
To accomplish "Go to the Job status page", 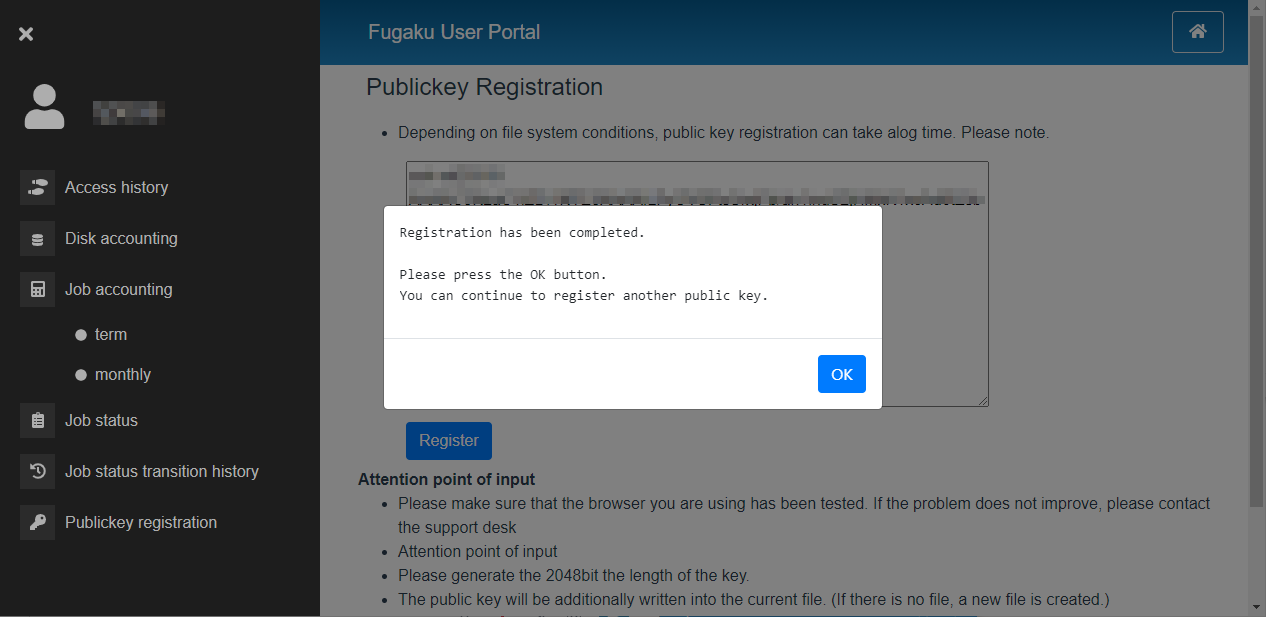I will click(101, 421).
